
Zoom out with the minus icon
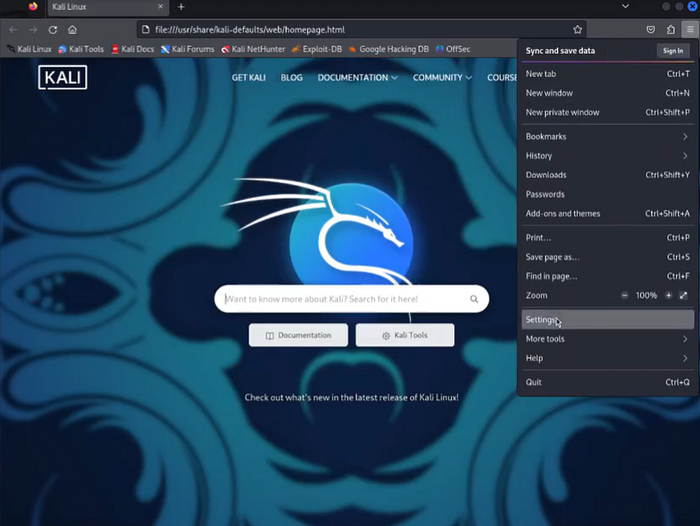point(625,295)
